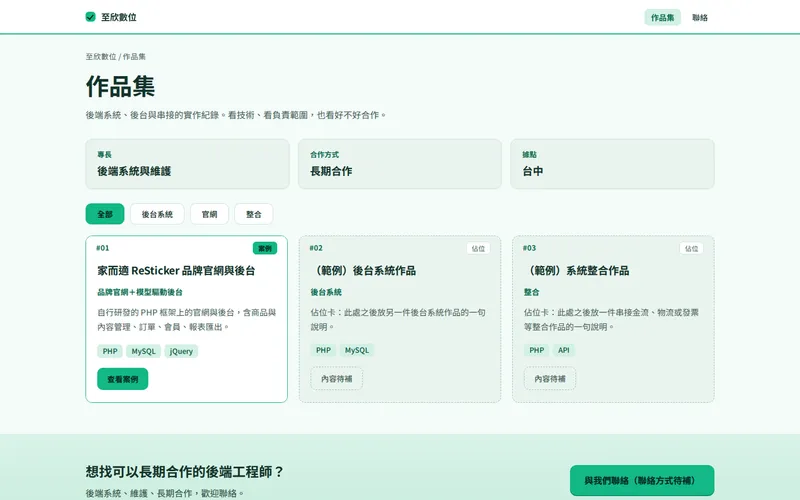Click the 案例 badge on card #01

(x=265, y=248)
